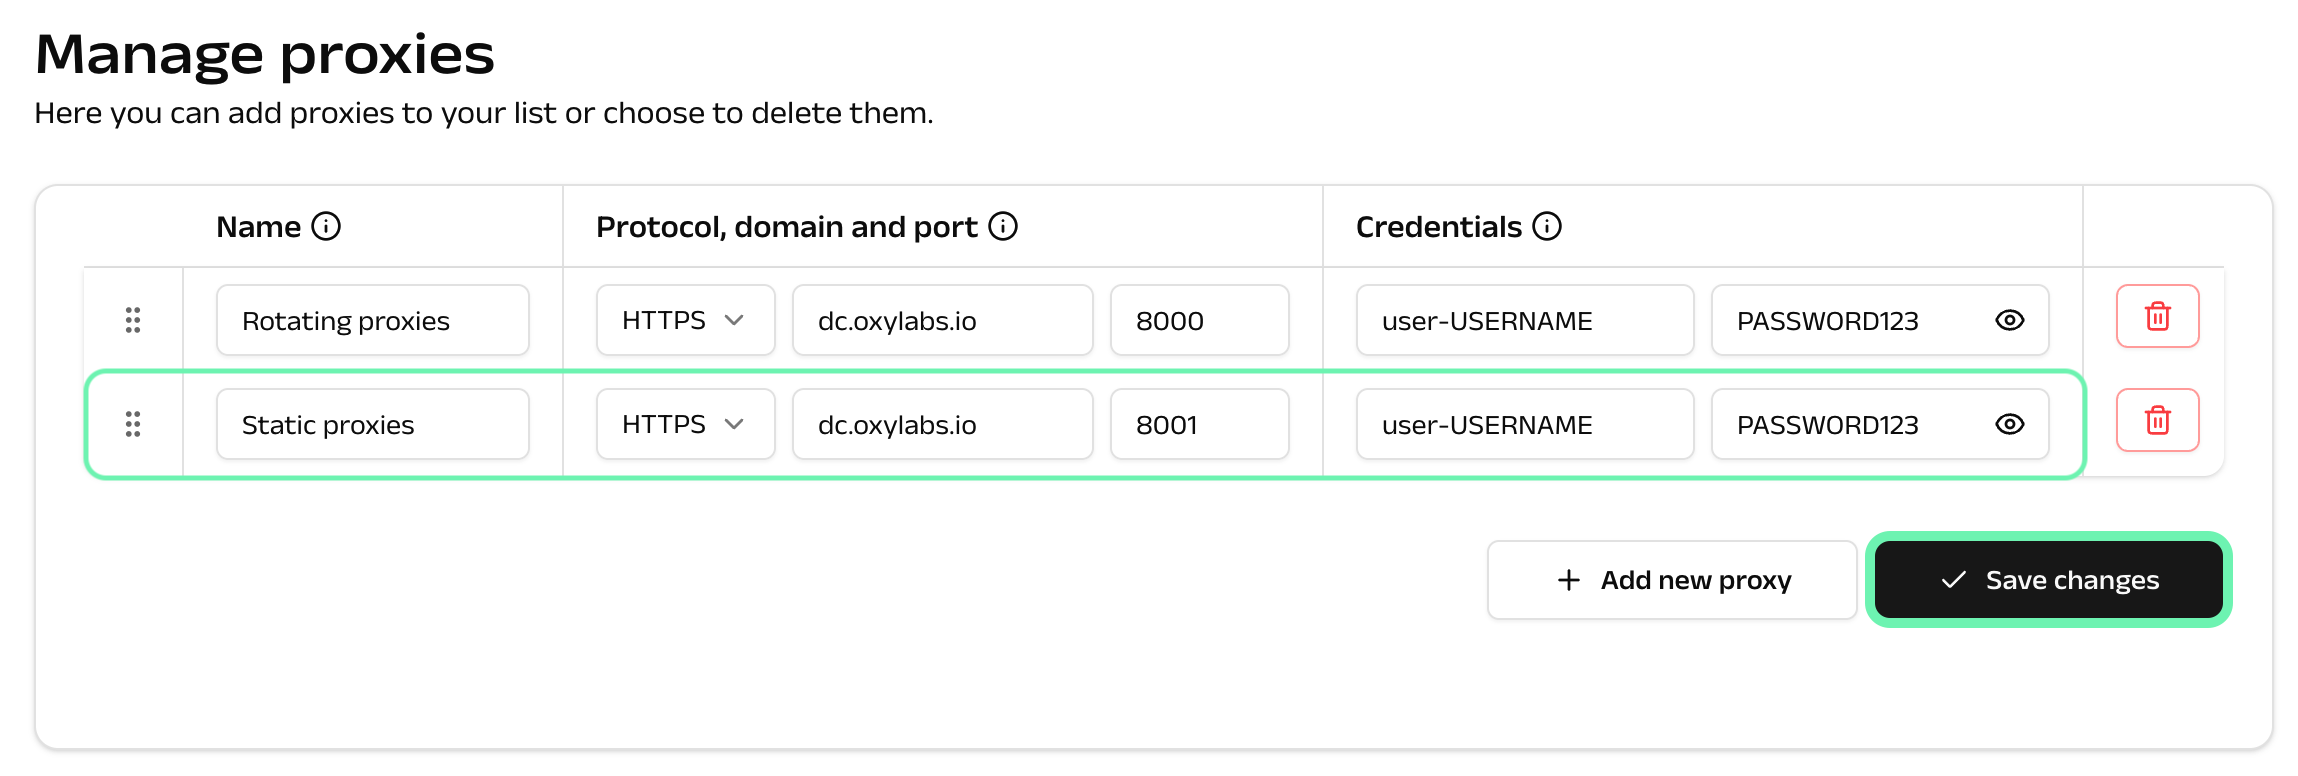Screen dimensions: 2298x776
Task: Show password for Static proxies
Action: (2009, 424)
